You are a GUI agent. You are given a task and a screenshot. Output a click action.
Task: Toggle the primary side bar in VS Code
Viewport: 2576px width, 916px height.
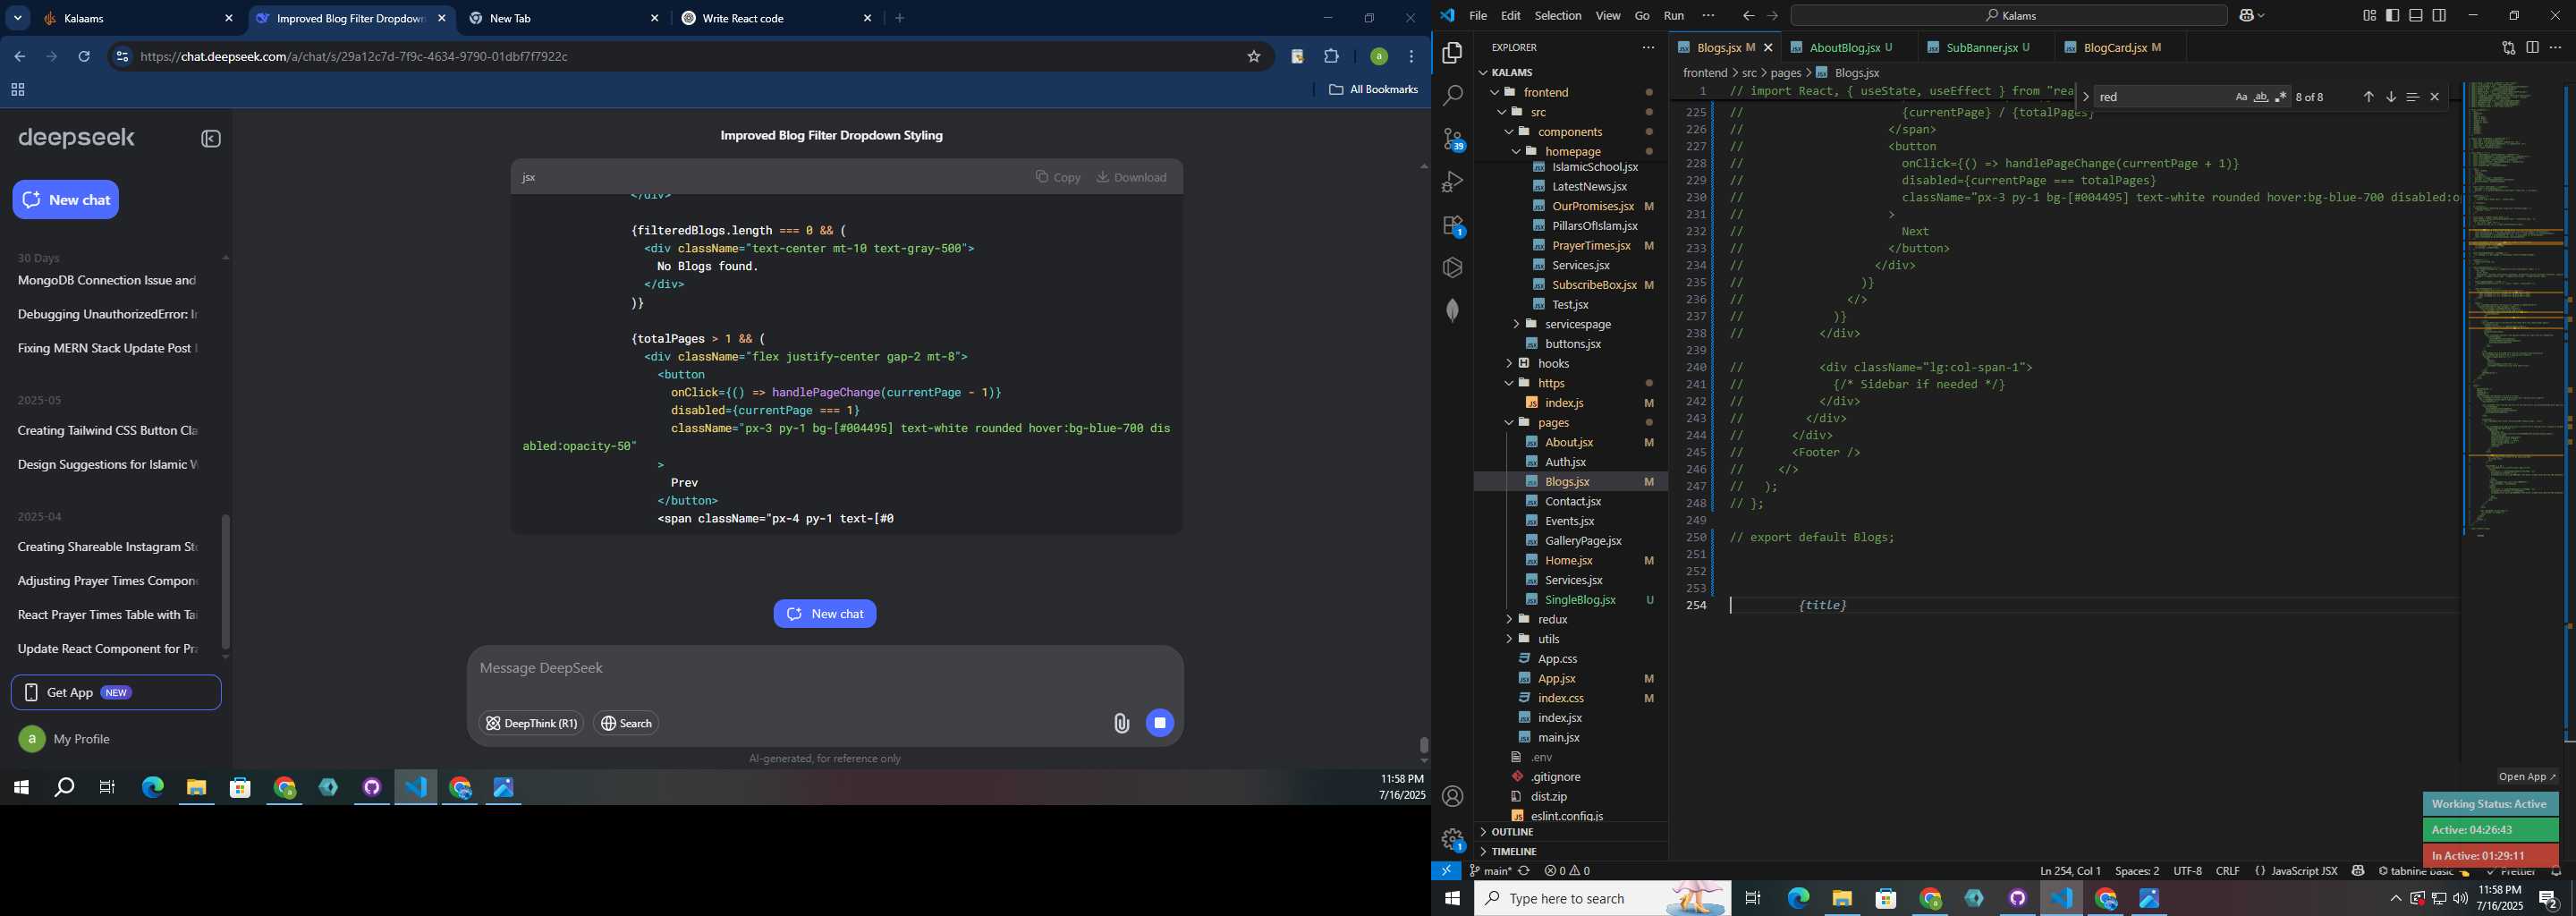[x=2393, y=15]
